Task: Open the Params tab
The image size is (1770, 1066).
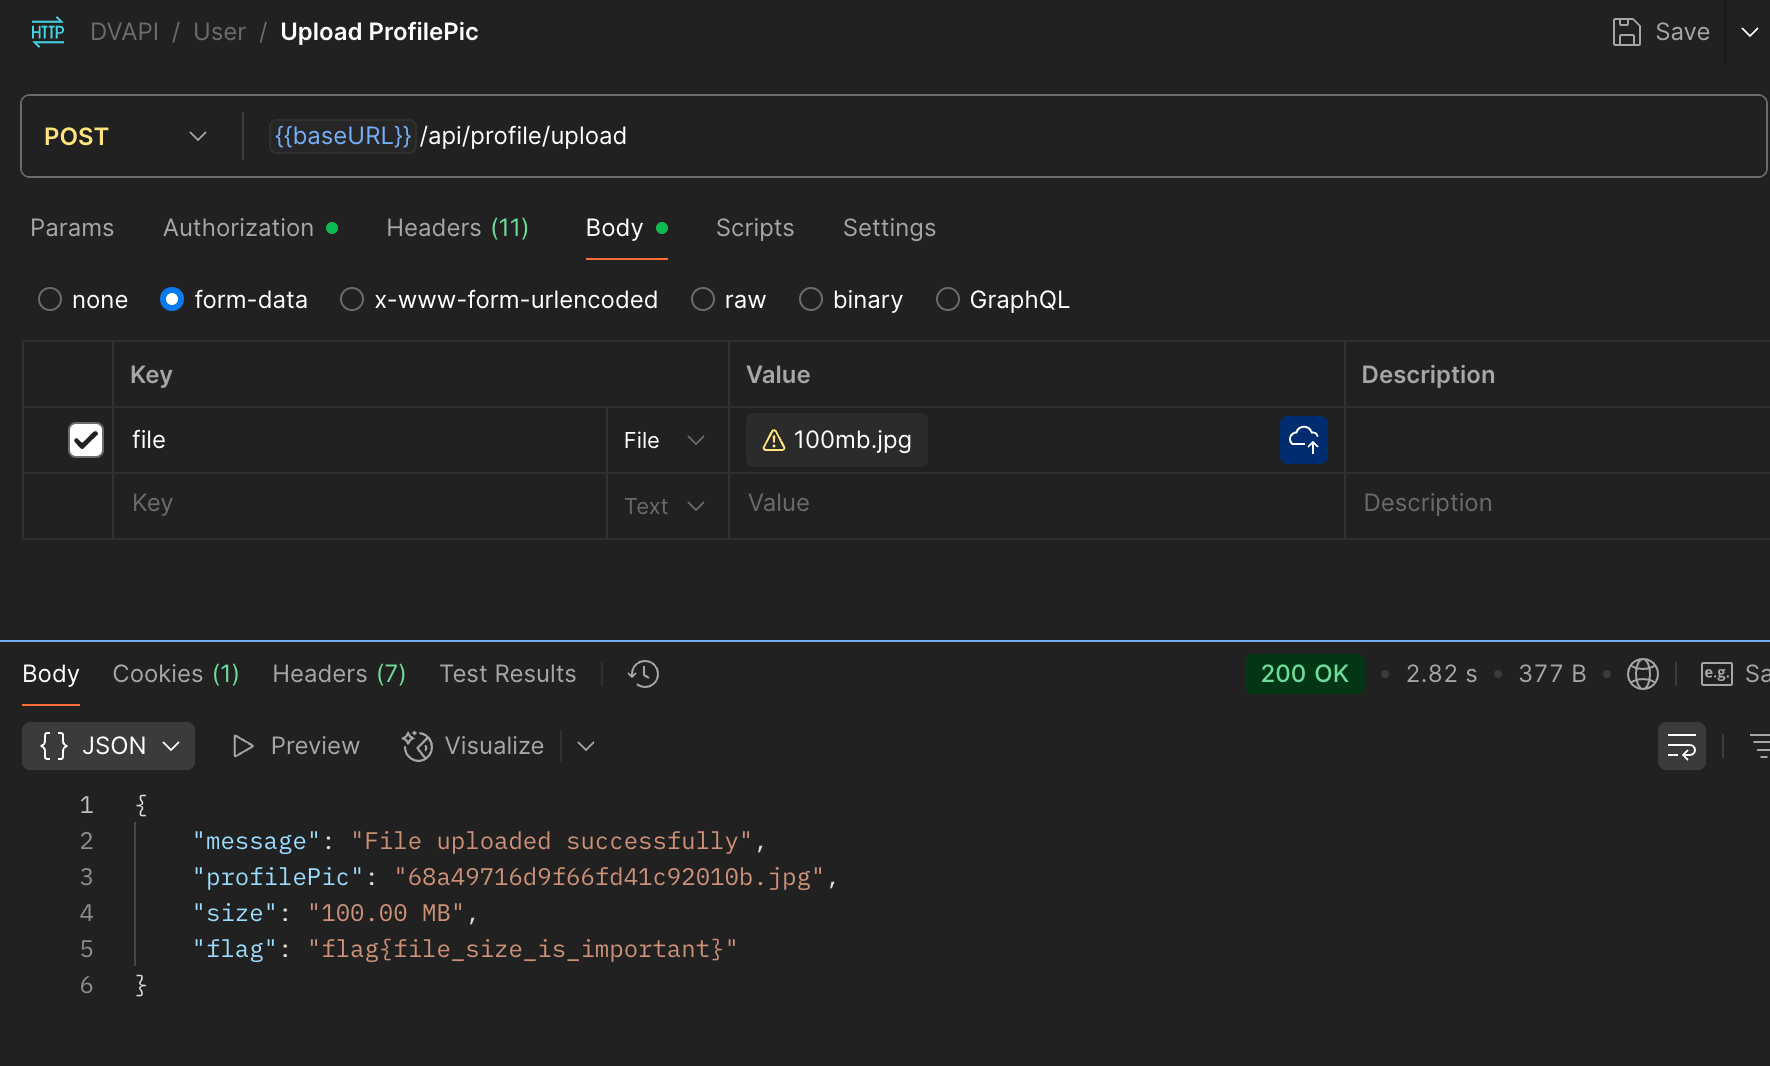Action: (x=72, y=228)
